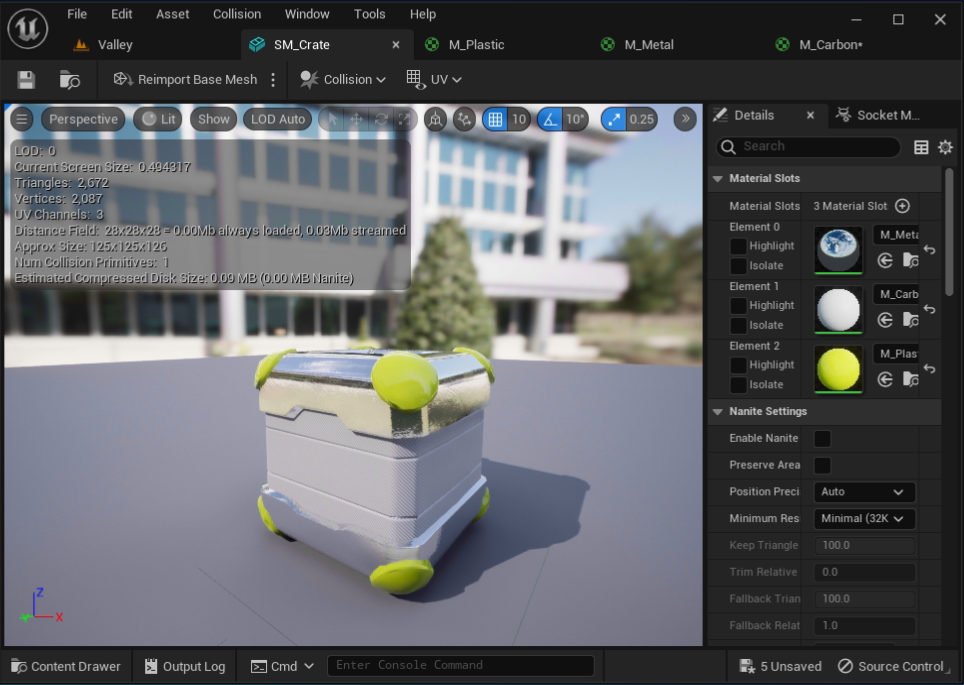The image size is (964, 685).
Task: Switch to the M_Metal tab
Action: pyautogui.click(x=650, y=44)
